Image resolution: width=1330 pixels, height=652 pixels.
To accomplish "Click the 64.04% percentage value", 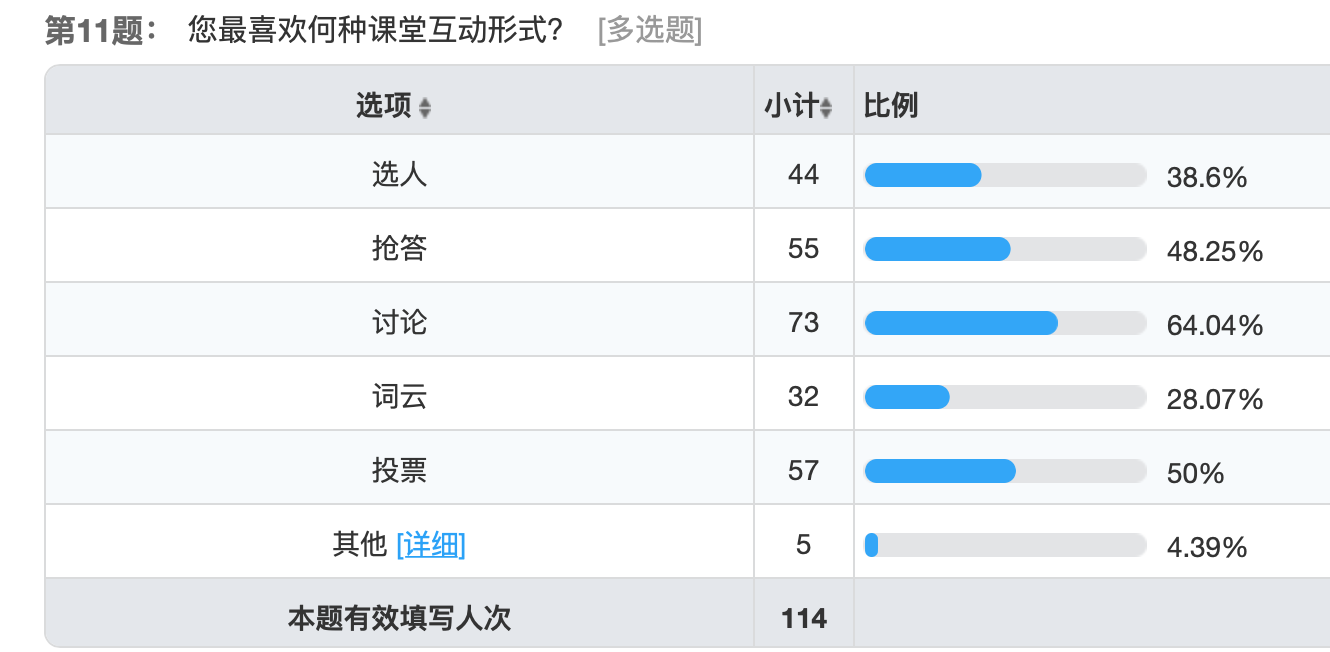I will coord(1215,326).
